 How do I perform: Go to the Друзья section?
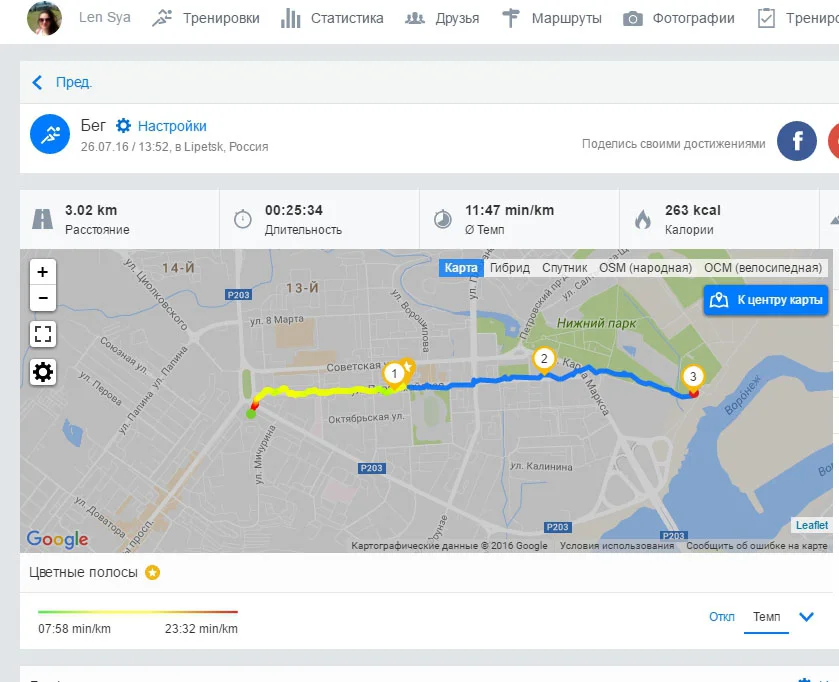tap(457, 18)
